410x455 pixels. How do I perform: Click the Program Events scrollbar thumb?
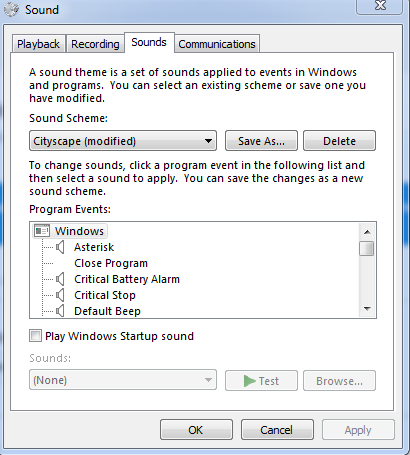tap(367, 249)
